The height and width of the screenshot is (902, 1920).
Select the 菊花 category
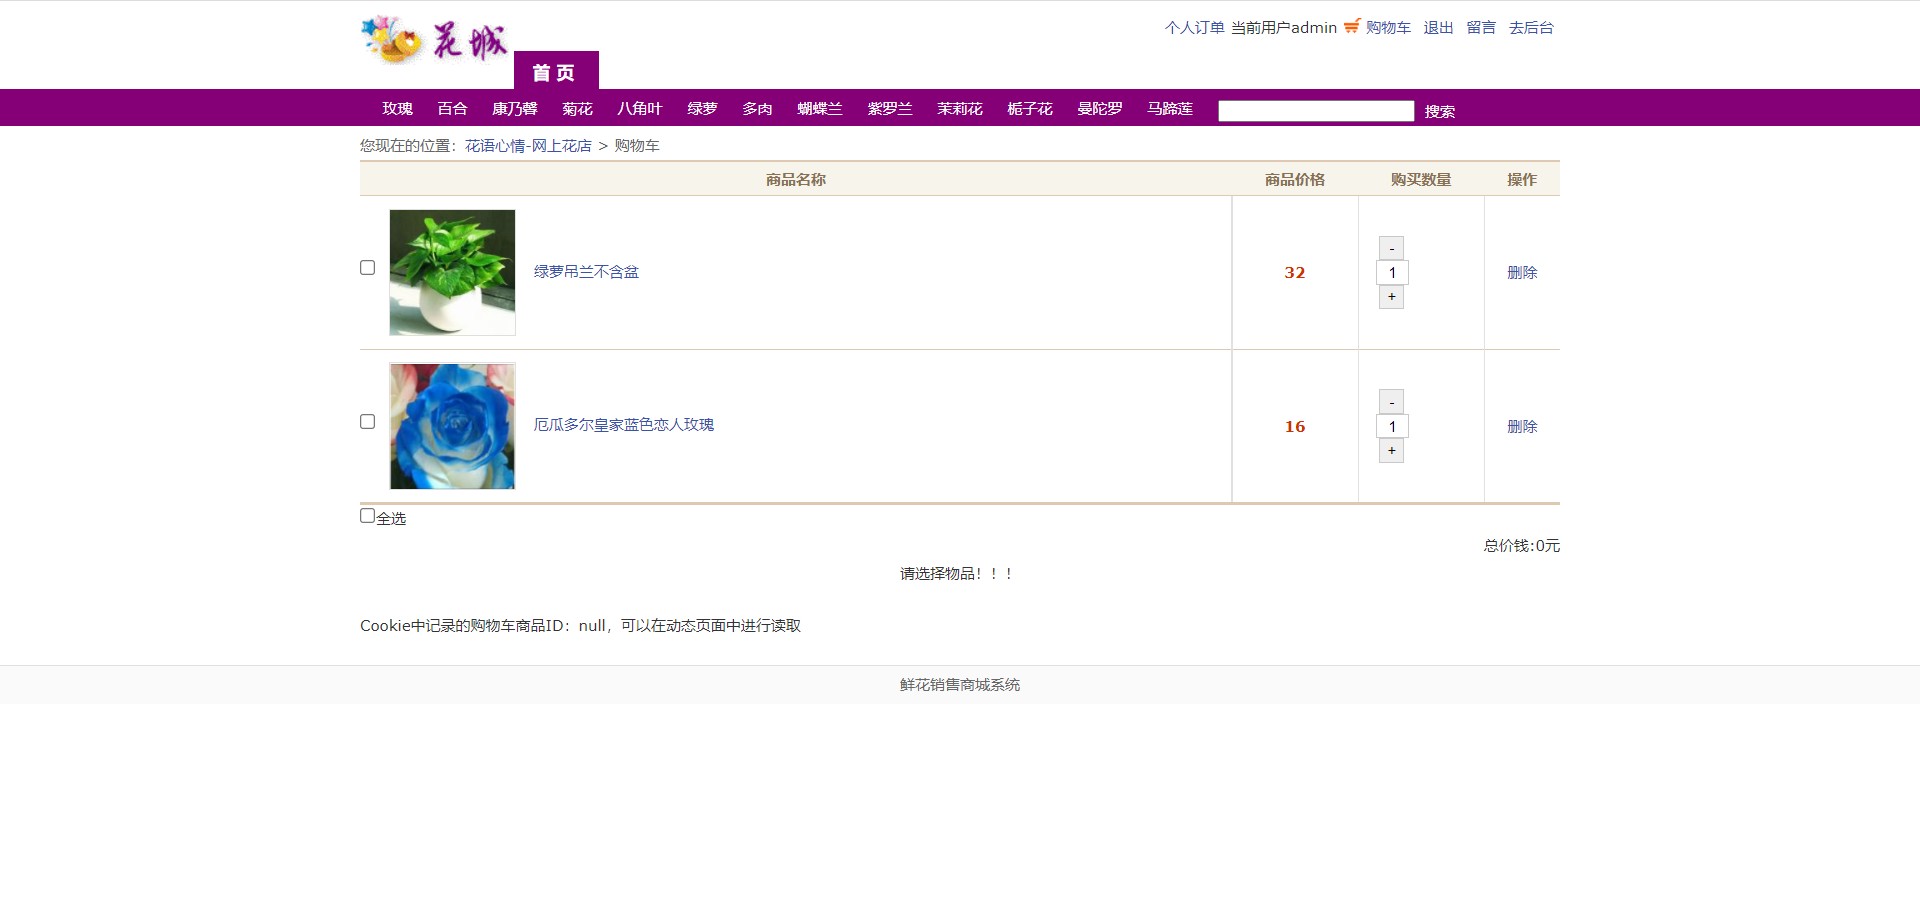coord(577,109)
